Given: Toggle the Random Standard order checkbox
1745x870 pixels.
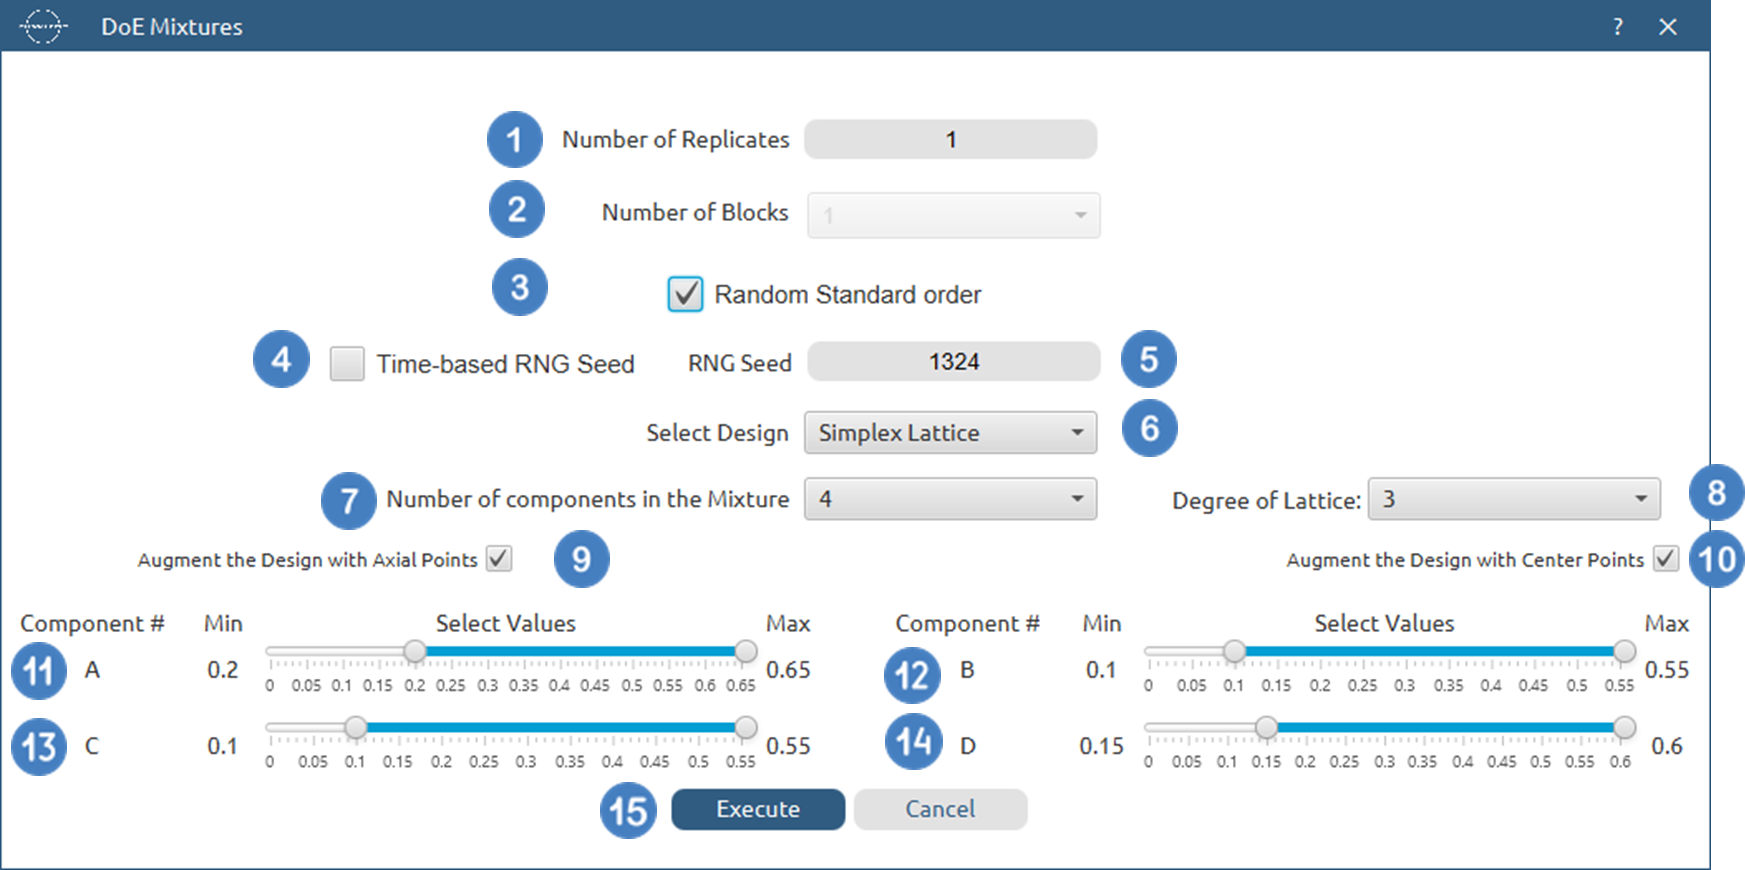Looking at the screenshot, I should (x=685, y=294).
